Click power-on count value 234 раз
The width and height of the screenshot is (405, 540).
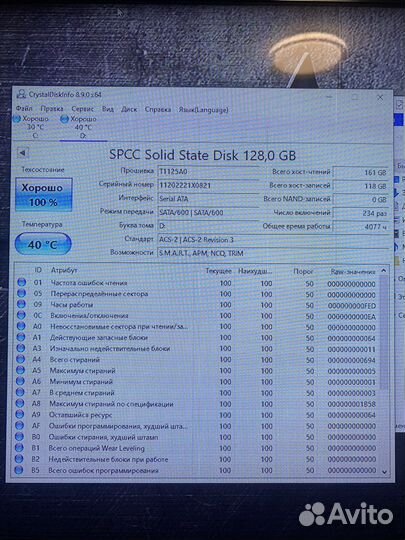[x=361, y=214]
